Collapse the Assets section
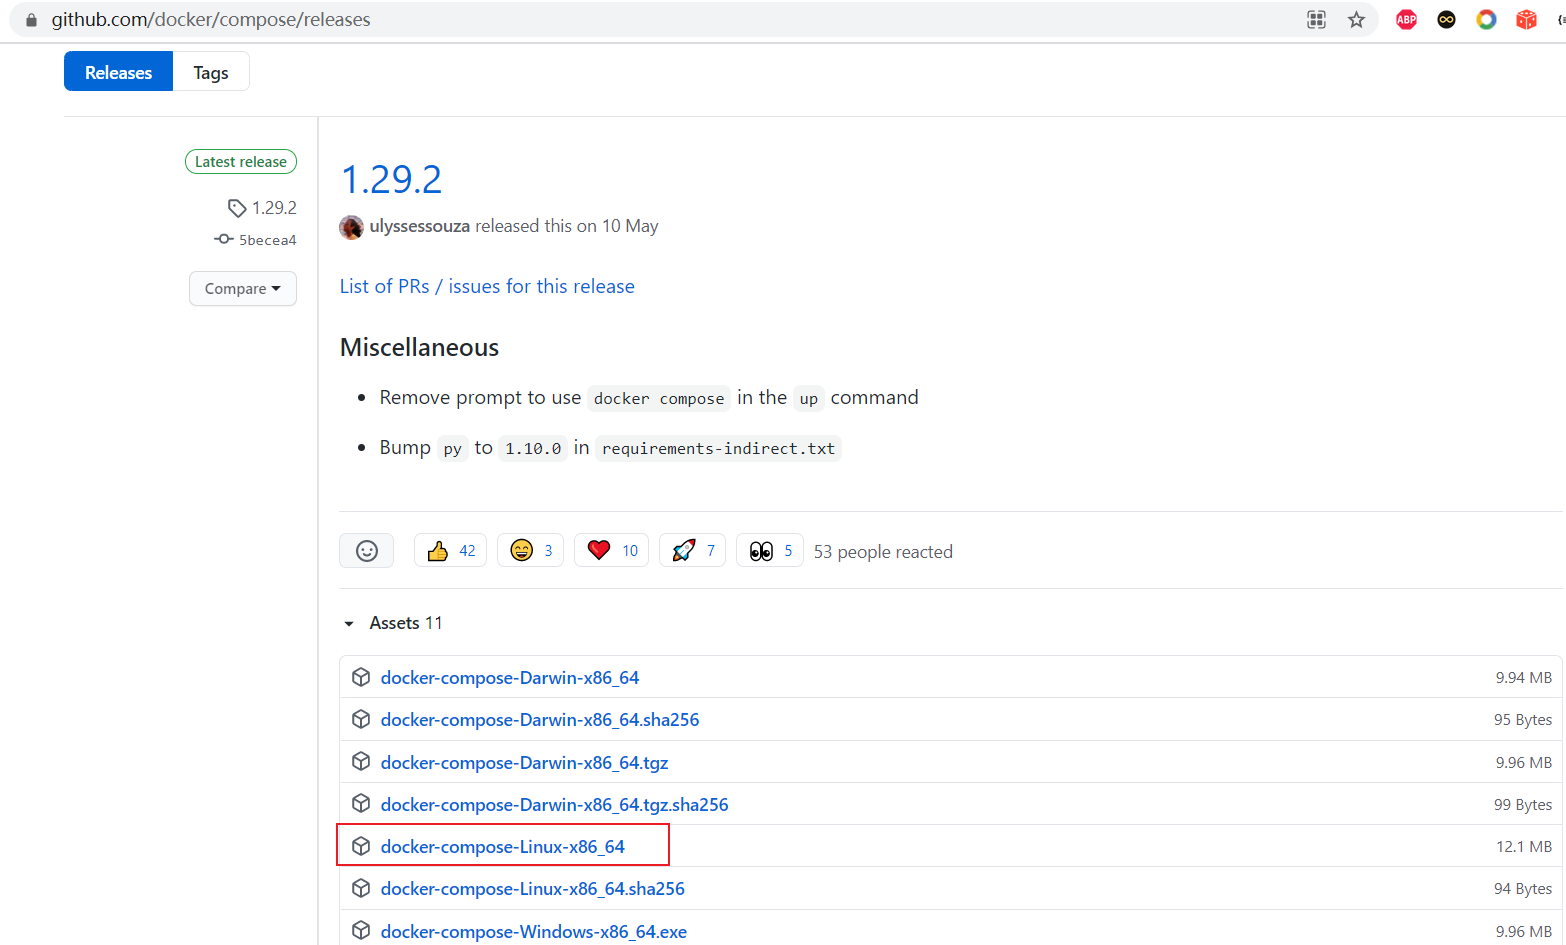 click(349, 623)
